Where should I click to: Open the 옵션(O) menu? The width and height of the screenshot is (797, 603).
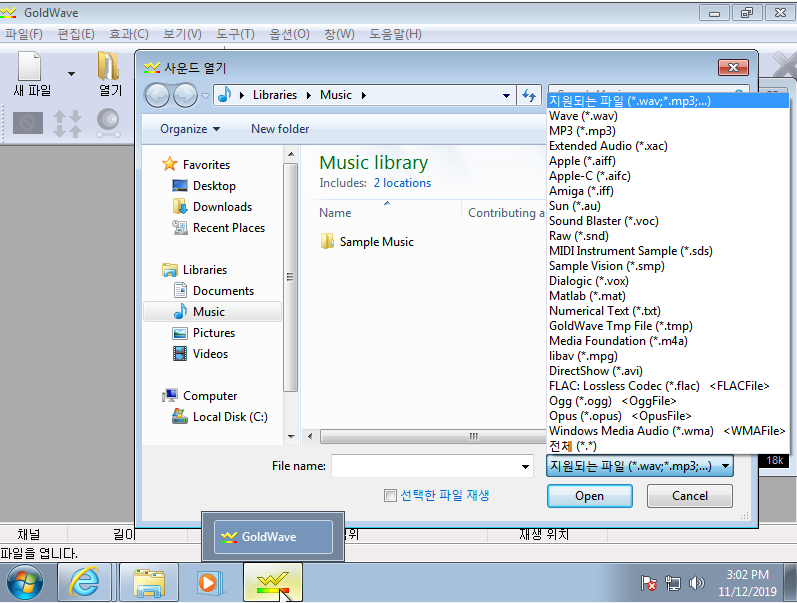pyautogui.click(x=289, y=34)
